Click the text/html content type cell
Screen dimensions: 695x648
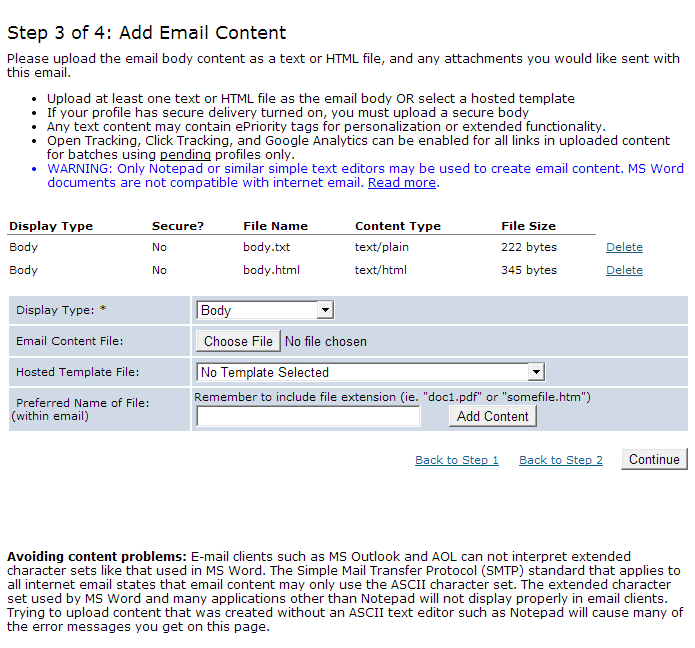pos(381,270)
